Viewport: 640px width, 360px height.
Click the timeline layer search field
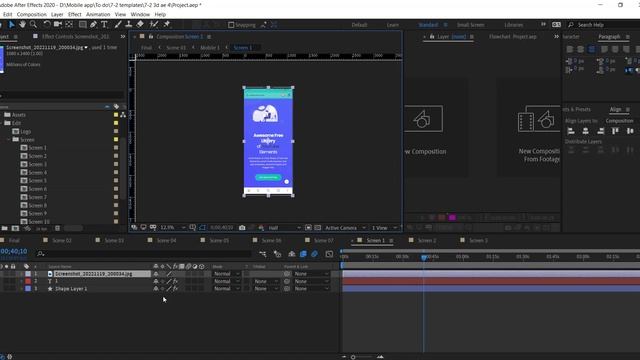143,254
